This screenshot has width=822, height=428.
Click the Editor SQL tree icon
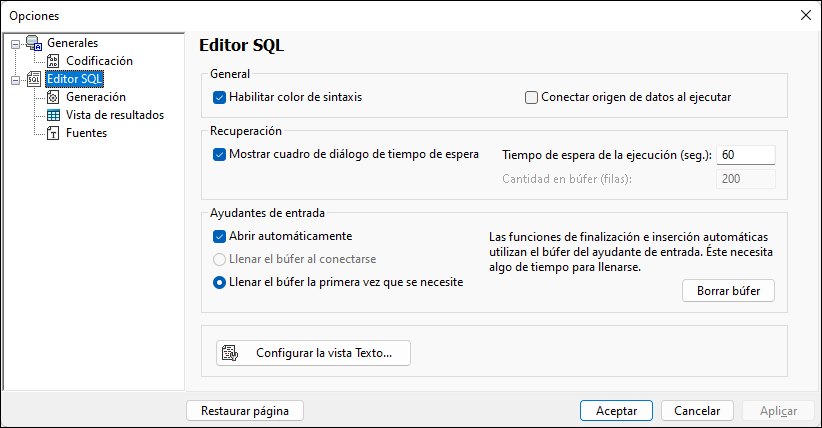pos(34,79)
